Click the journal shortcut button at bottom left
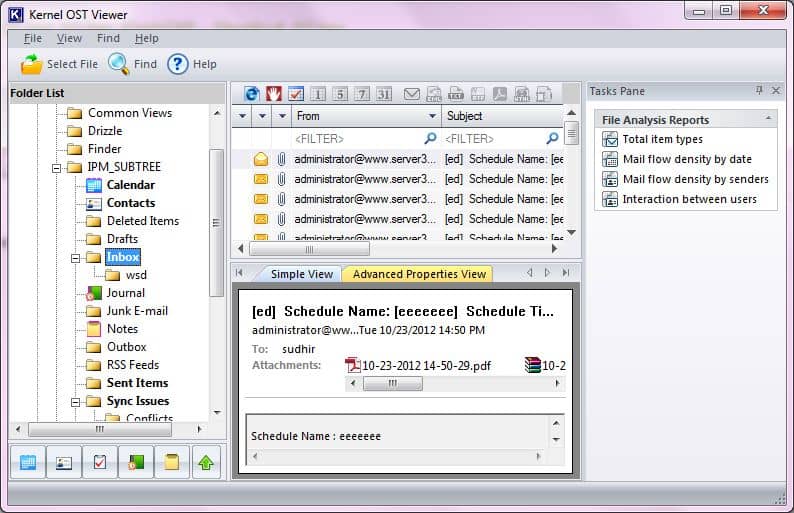The image size is (794, 513). pos(136,462)
